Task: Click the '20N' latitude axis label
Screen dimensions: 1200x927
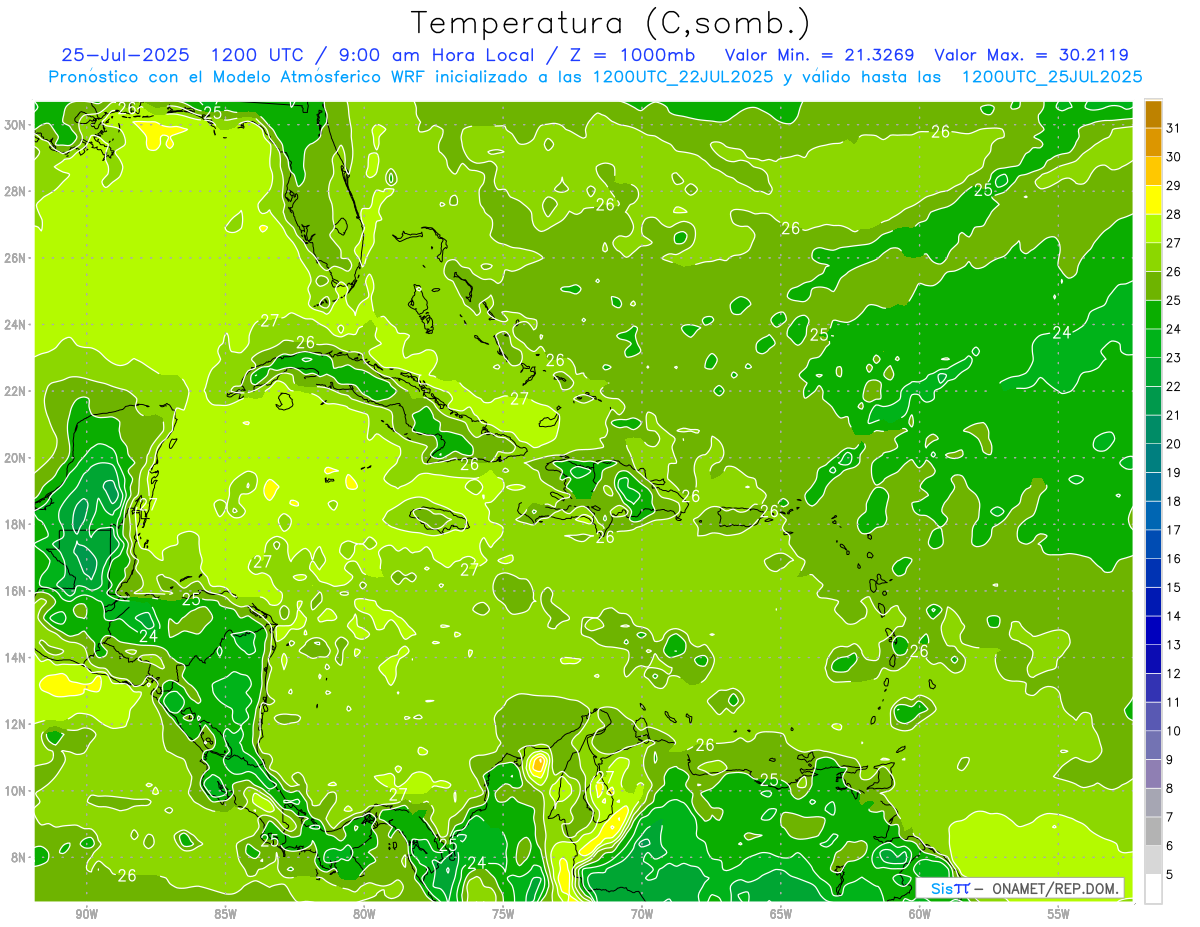Action: pos(16,458)
